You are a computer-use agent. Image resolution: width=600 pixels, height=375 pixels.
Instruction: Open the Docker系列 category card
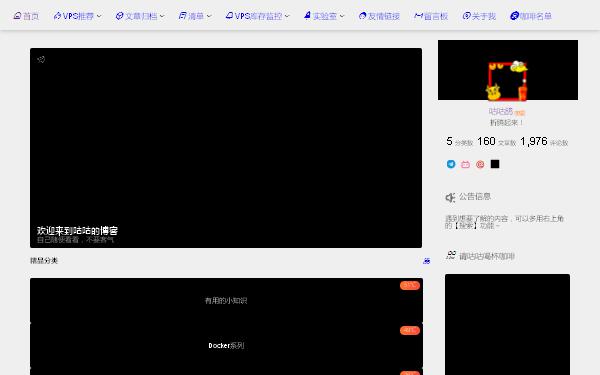pyautogui.click(x=226, y=346)
